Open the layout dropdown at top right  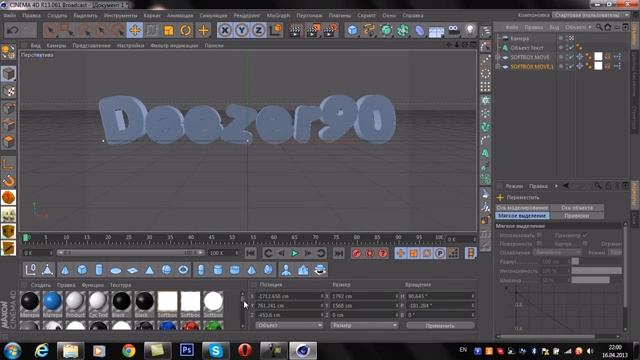pyautogui.click(x=591, y=15)
